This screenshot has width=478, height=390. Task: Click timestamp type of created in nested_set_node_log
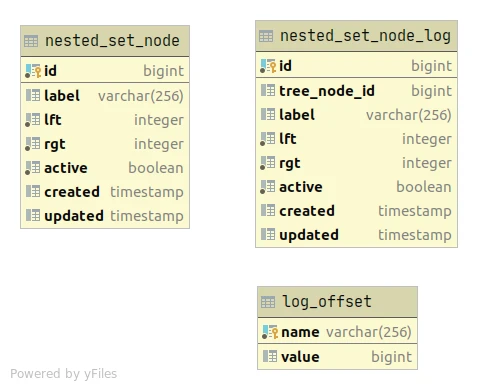click(415, 211)
